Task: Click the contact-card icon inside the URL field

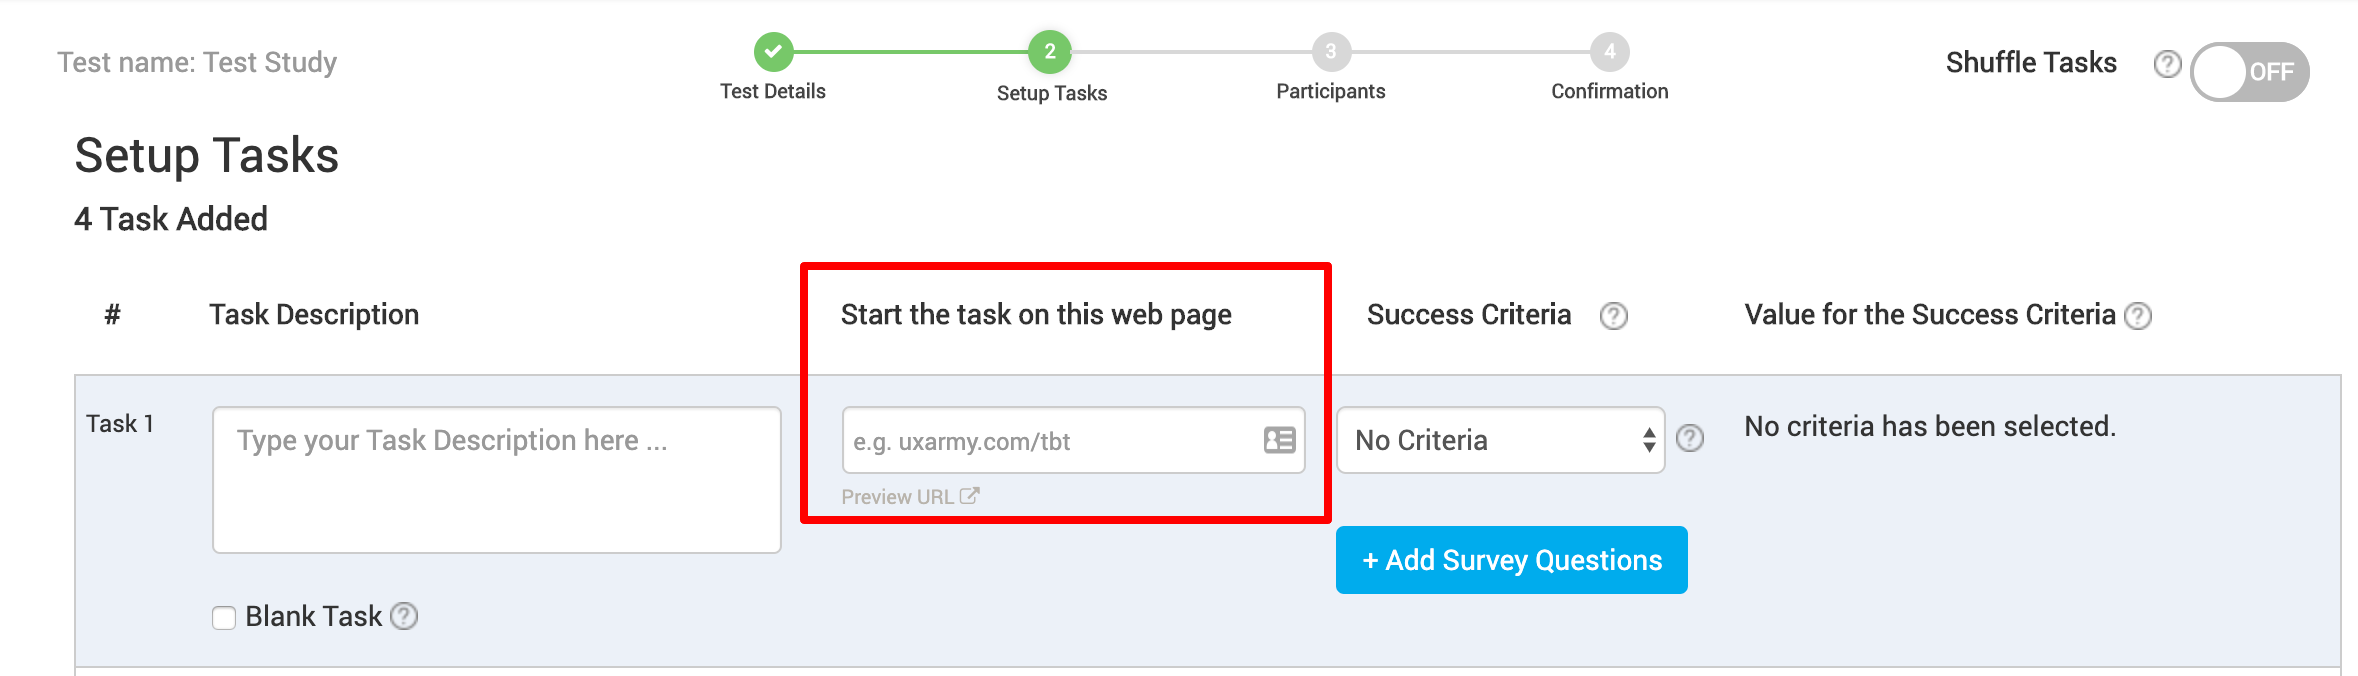Action: (1279, 440)
